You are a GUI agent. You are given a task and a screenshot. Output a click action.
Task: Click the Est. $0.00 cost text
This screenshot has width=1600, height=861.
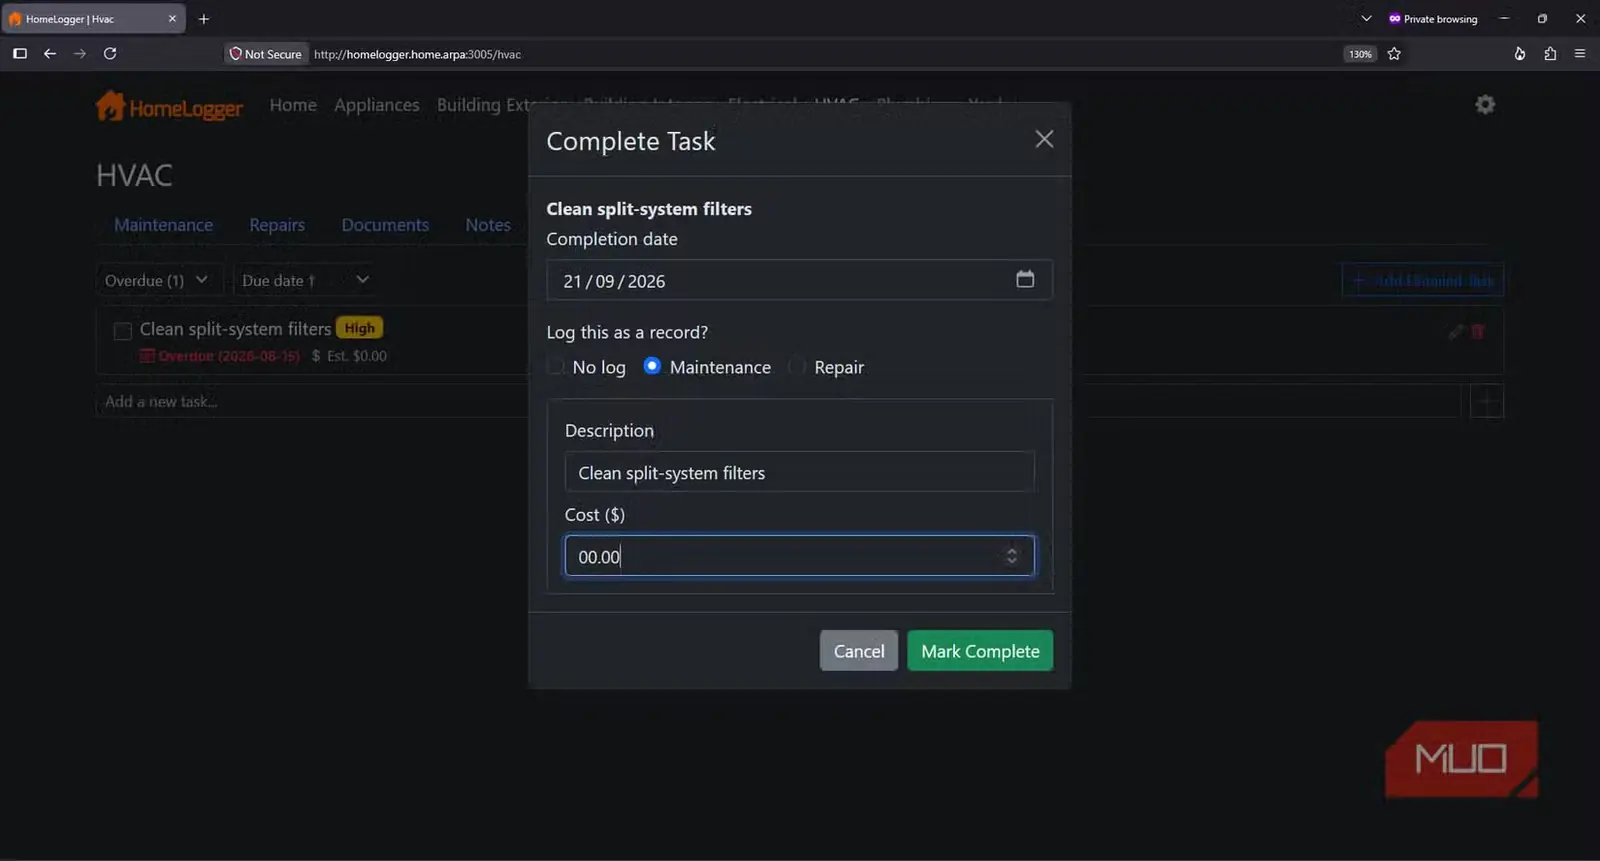pyautogui.click(x=357, y=356)
